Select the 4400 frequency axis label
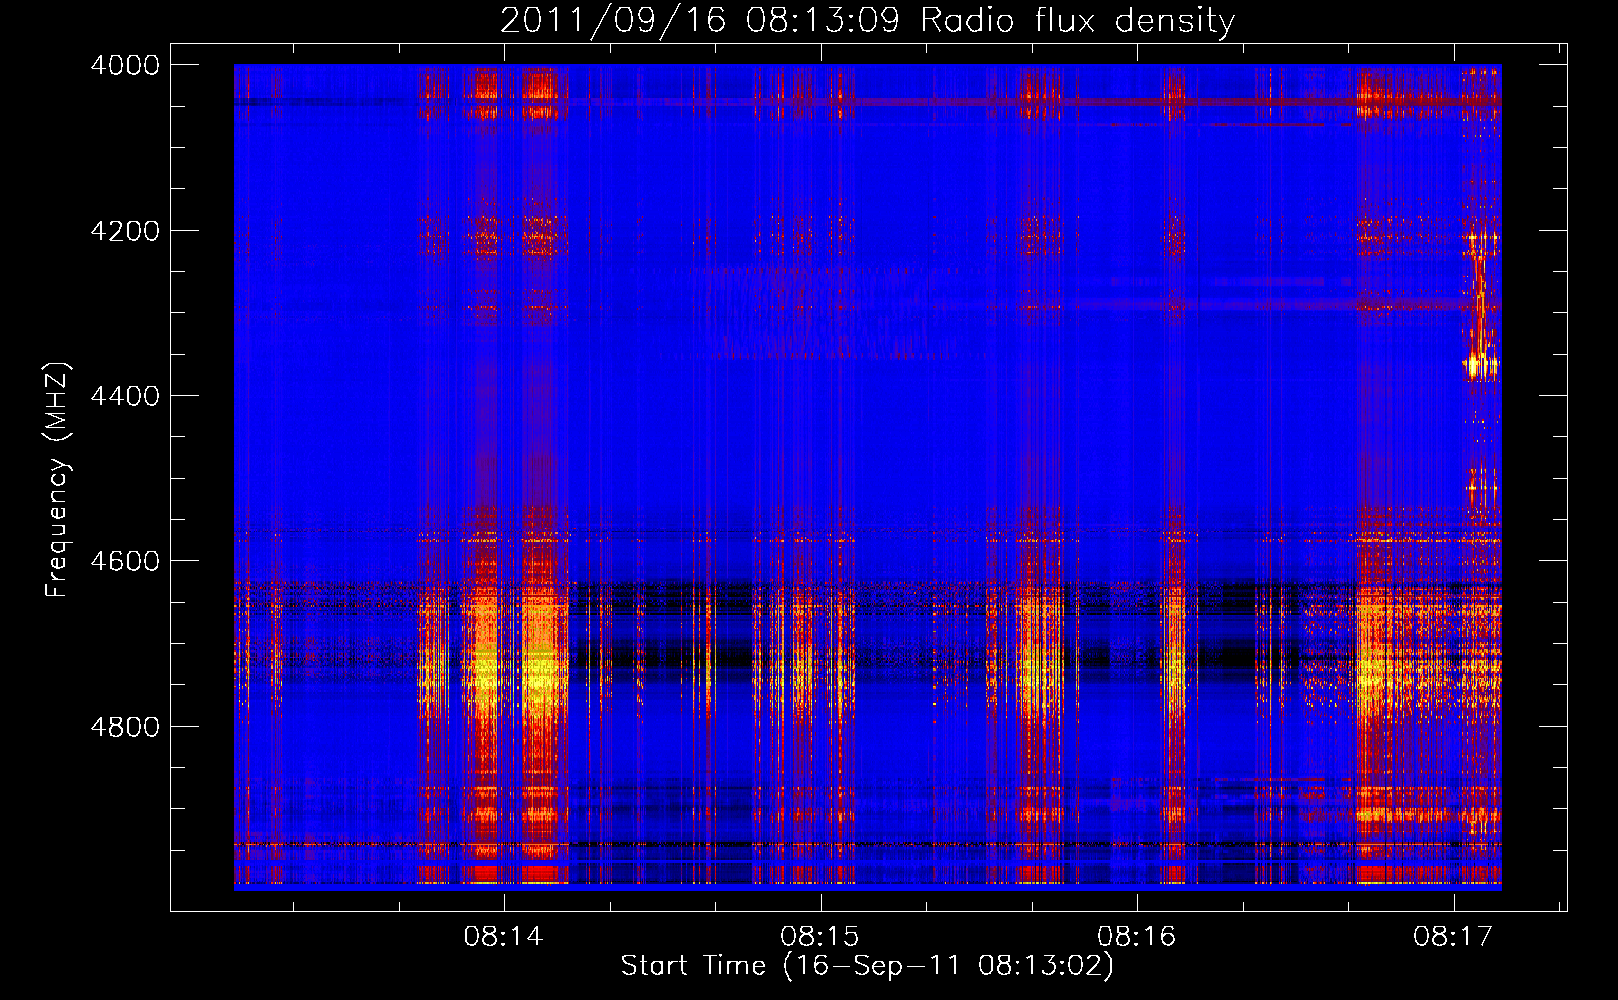Image resolution: width=1618 pixels, height=1000 pixels. point(125,396)
